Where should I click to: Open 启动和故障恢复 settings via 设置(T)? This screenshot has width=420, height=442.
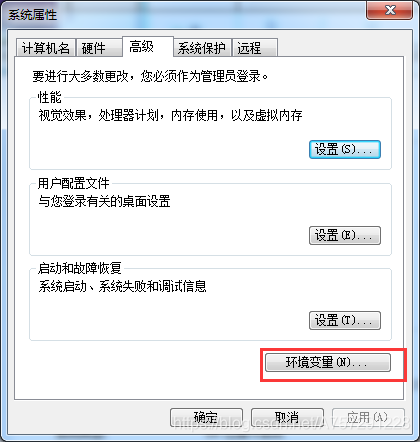345,320
